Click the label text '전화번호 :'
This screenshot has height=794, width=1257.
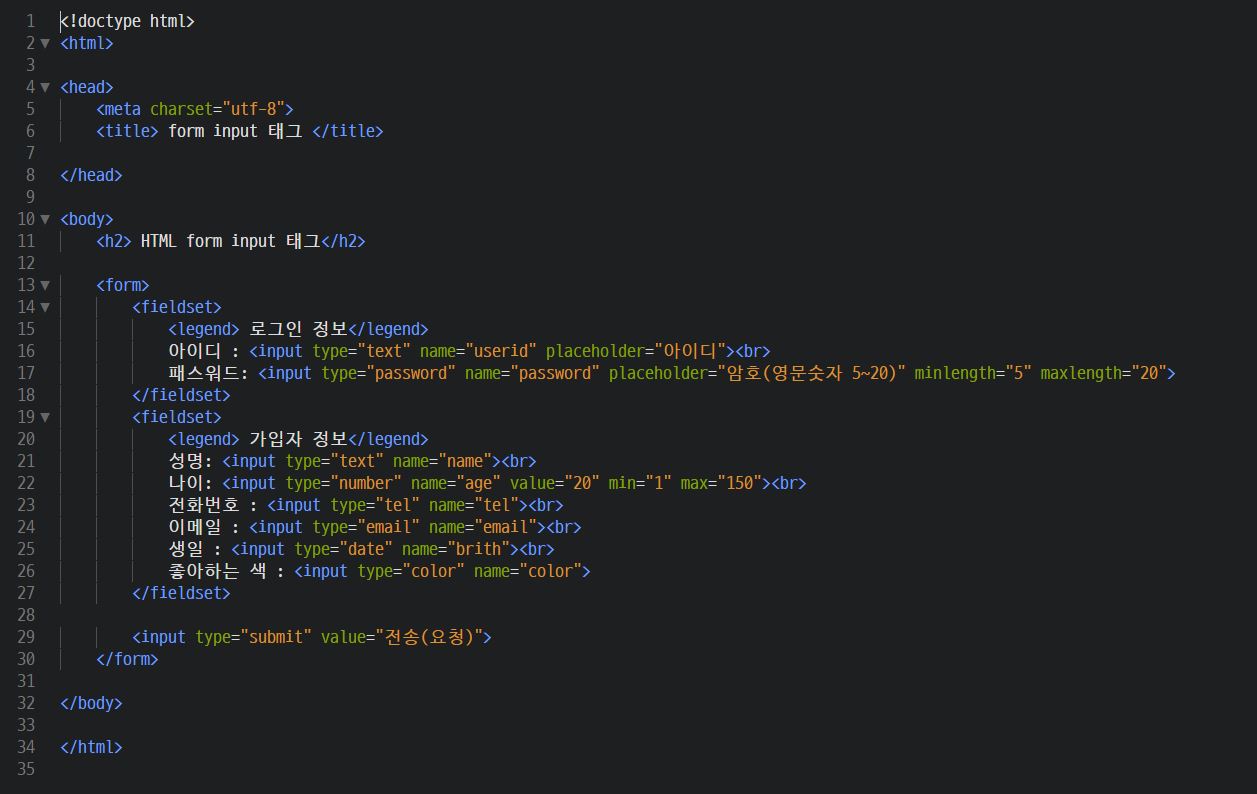pyautogui.click(x=213, y=505)
